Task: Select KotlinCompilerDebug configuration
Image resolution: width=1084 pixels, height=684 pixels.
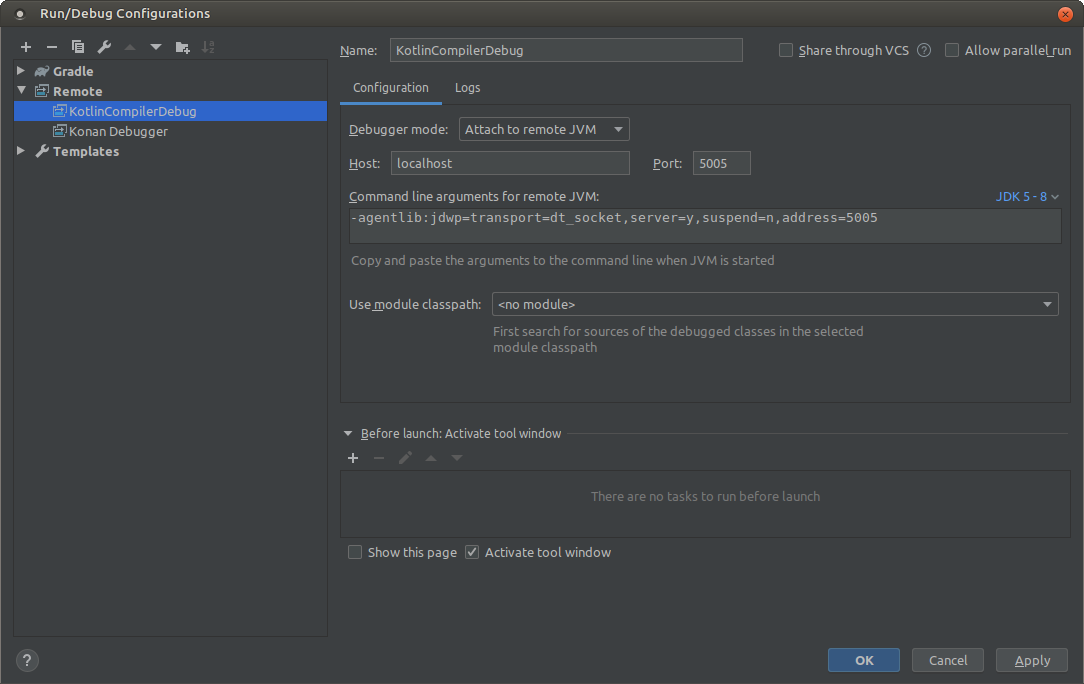Action: click(x=170, y=111)
